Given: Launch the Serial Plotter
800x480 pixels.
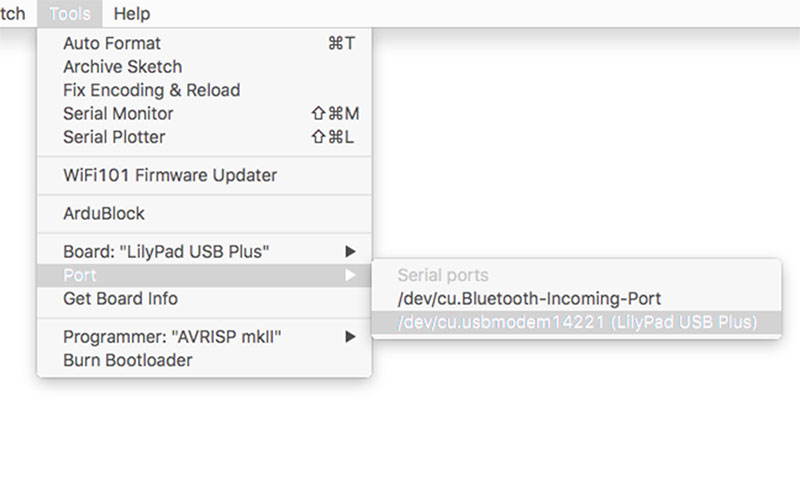Looking at the screenshot, I should (114, 137).
